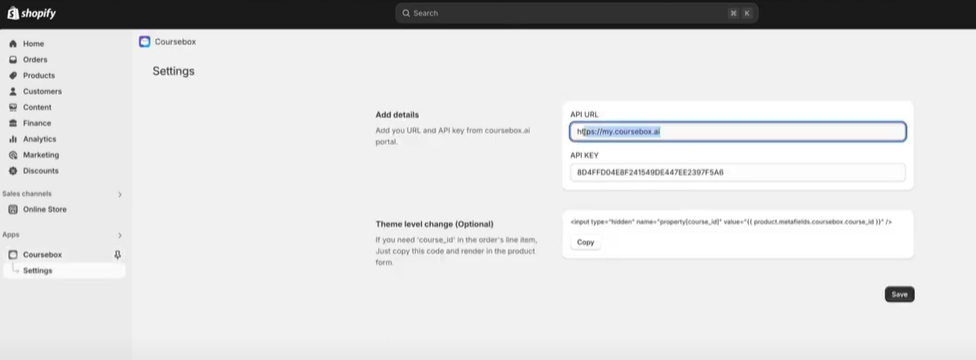Expand the Apps section chevron

pyautogui.click(x=120, y=235)
